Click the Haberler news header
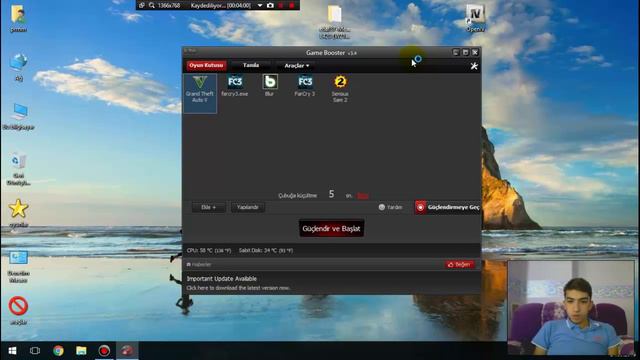The width and height of the screenshot is (640, 360). 199,264
